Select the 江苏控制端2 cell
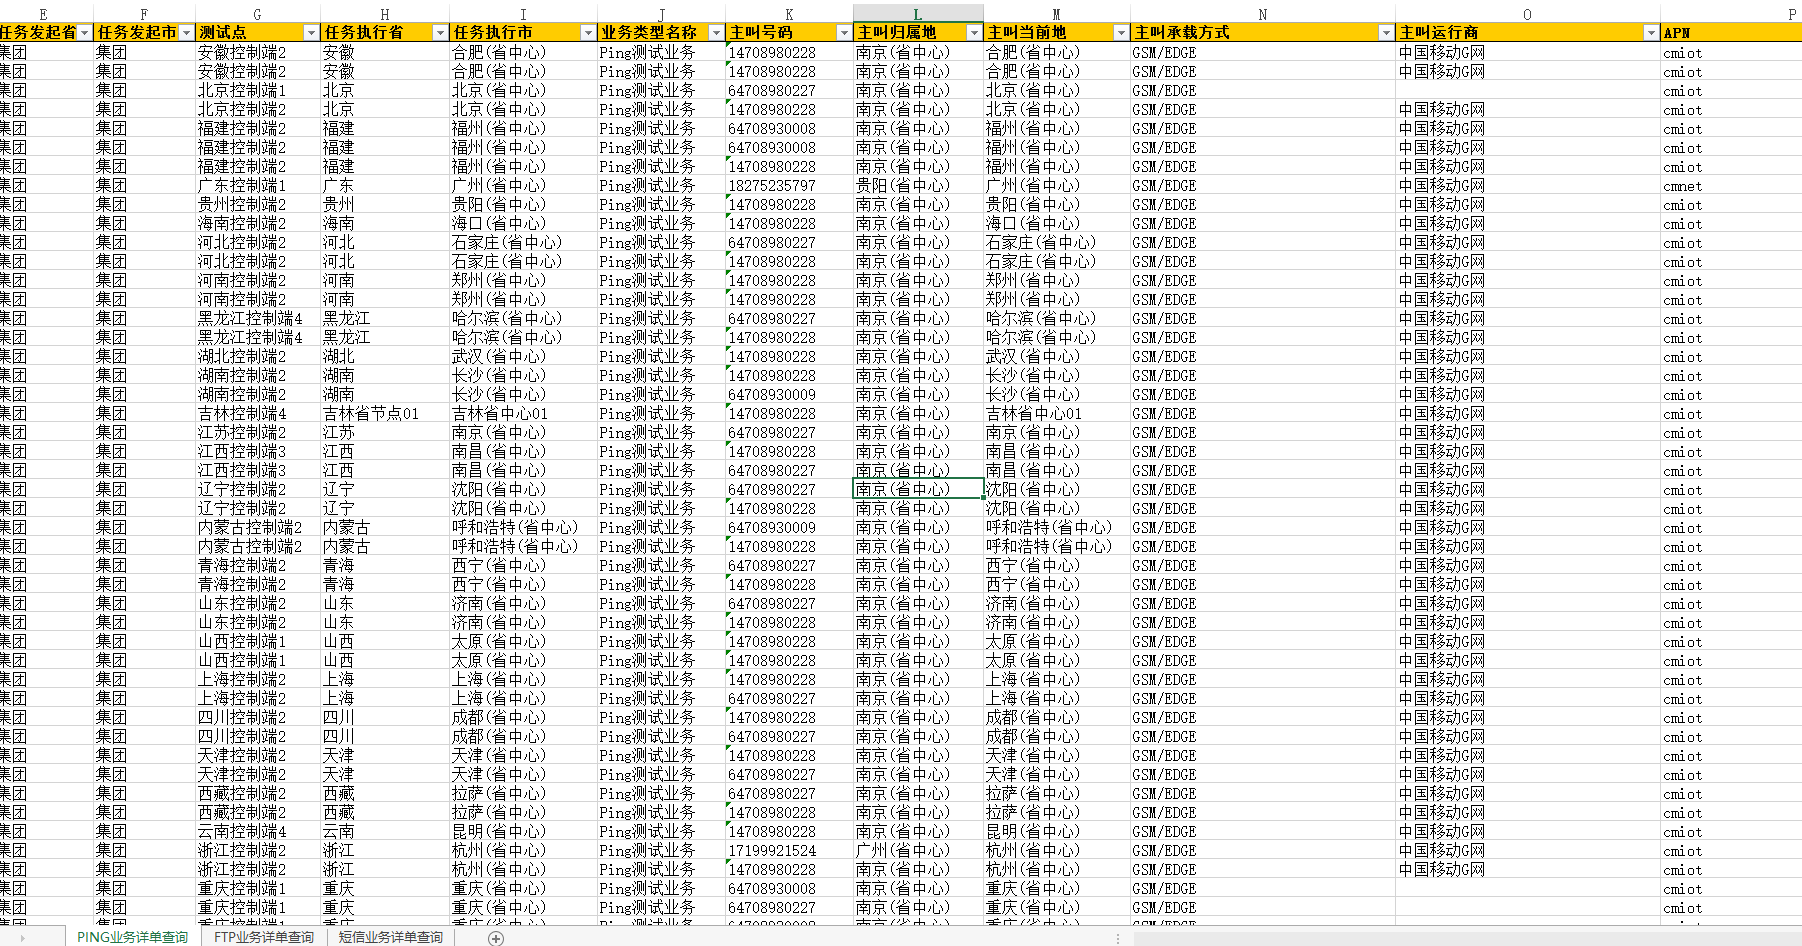1802x946 pixels. click(x=257, y=432)
